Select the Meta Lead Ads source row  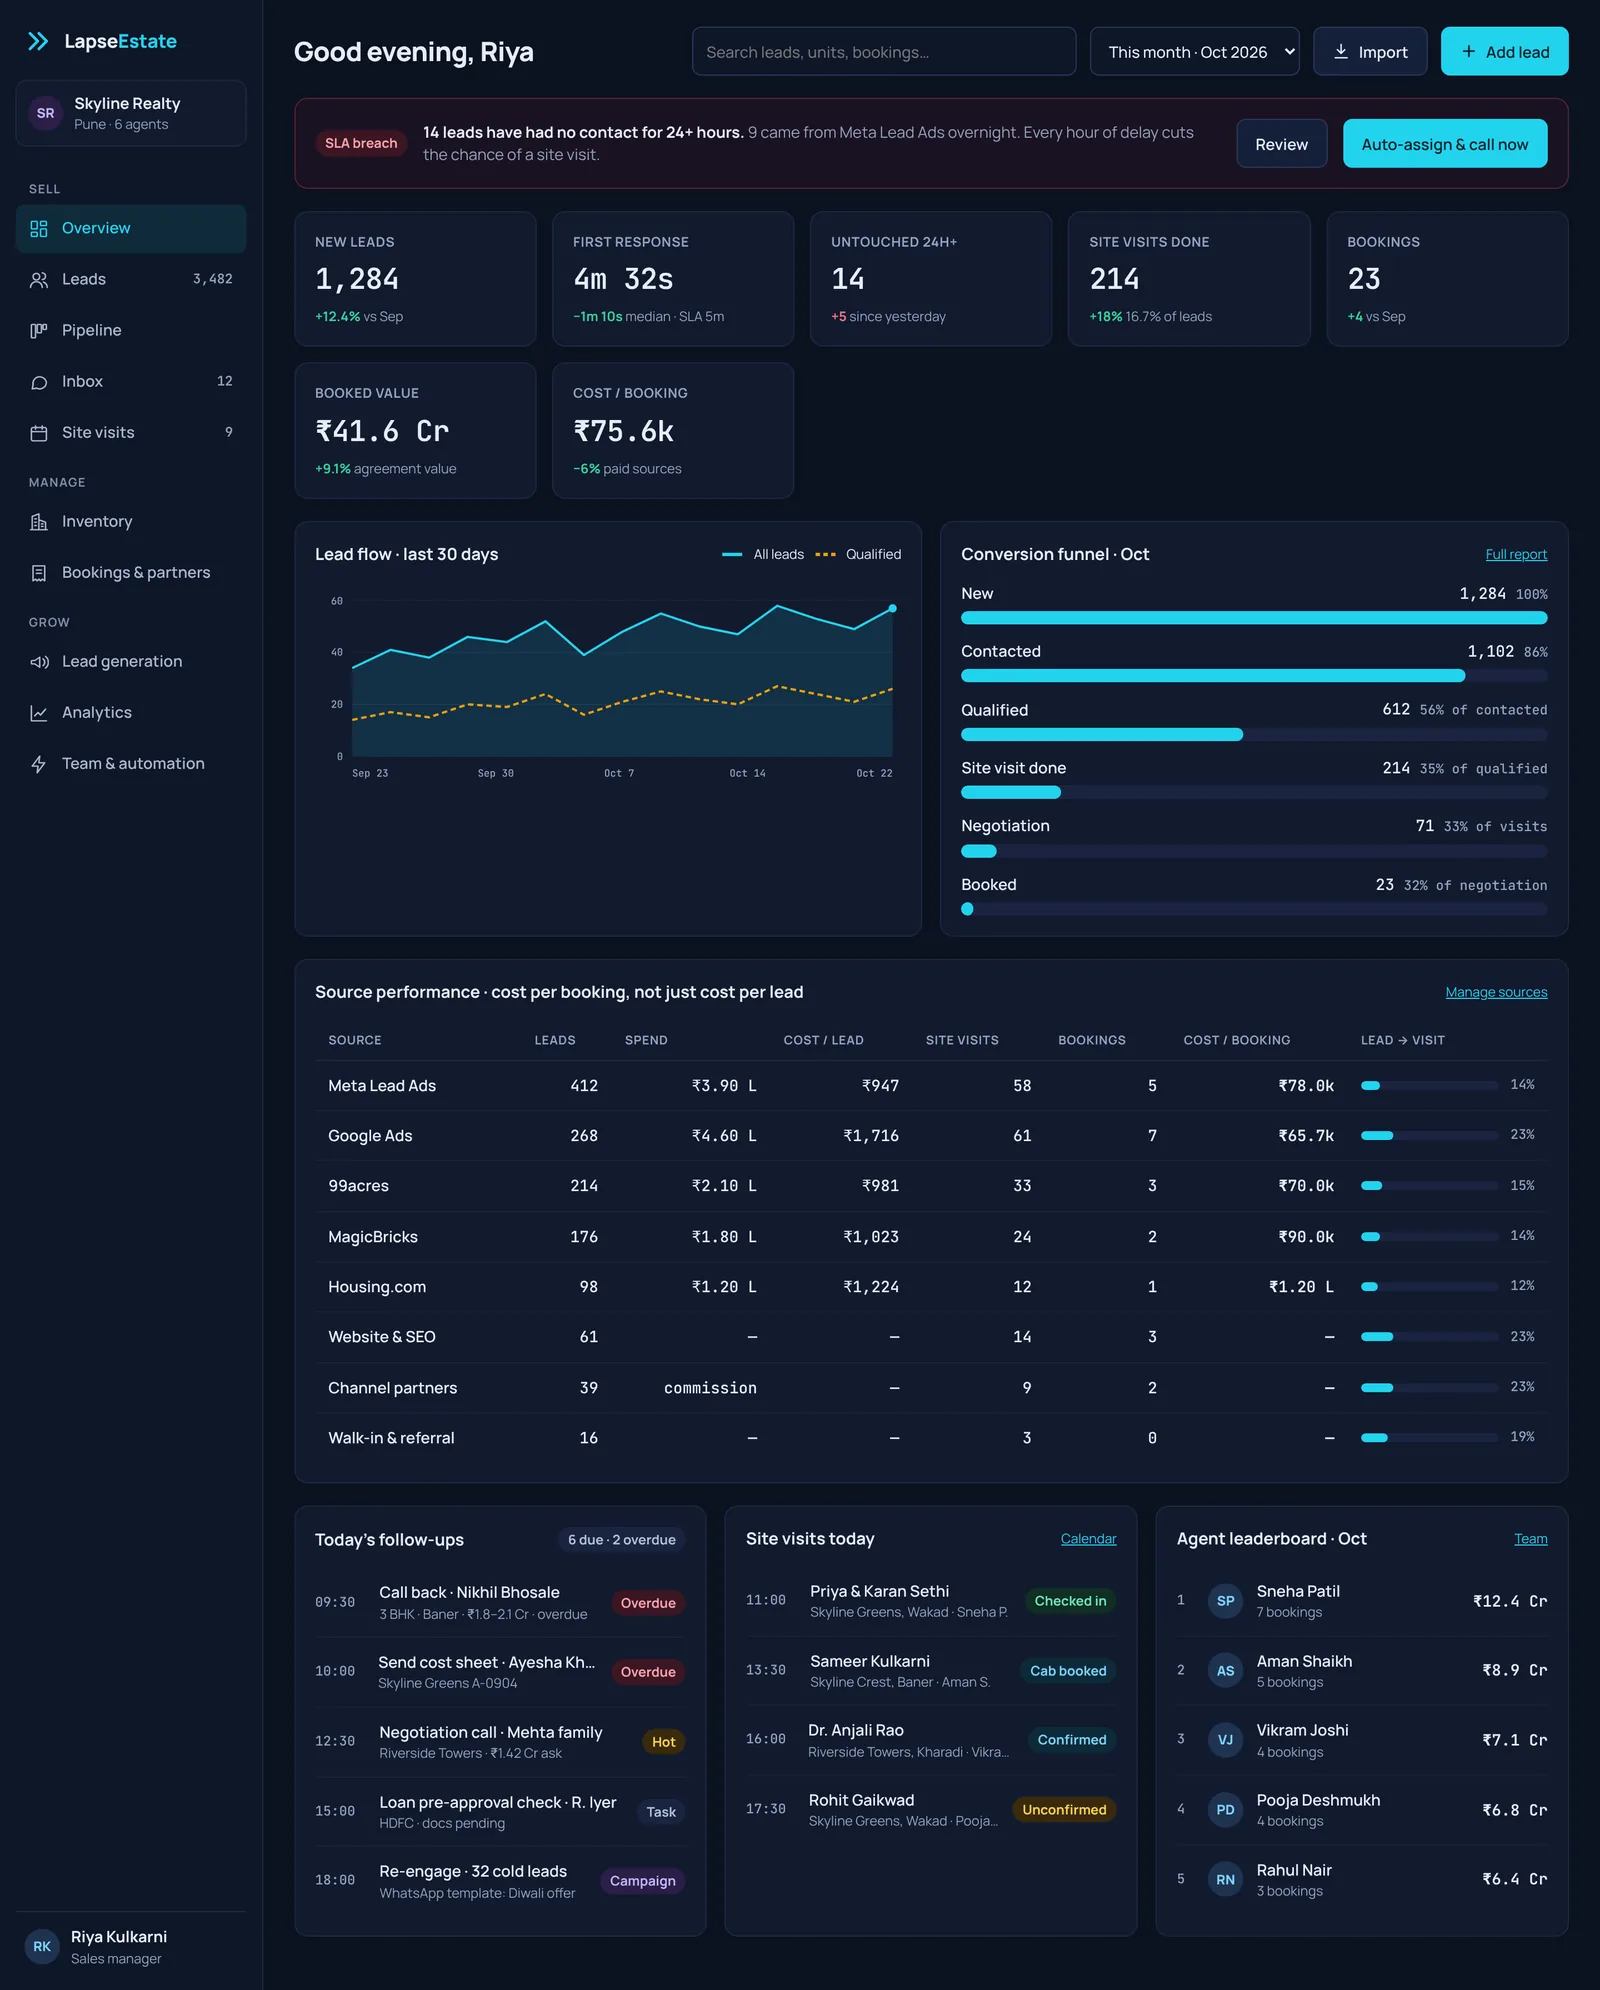(x=931, y=1086)
